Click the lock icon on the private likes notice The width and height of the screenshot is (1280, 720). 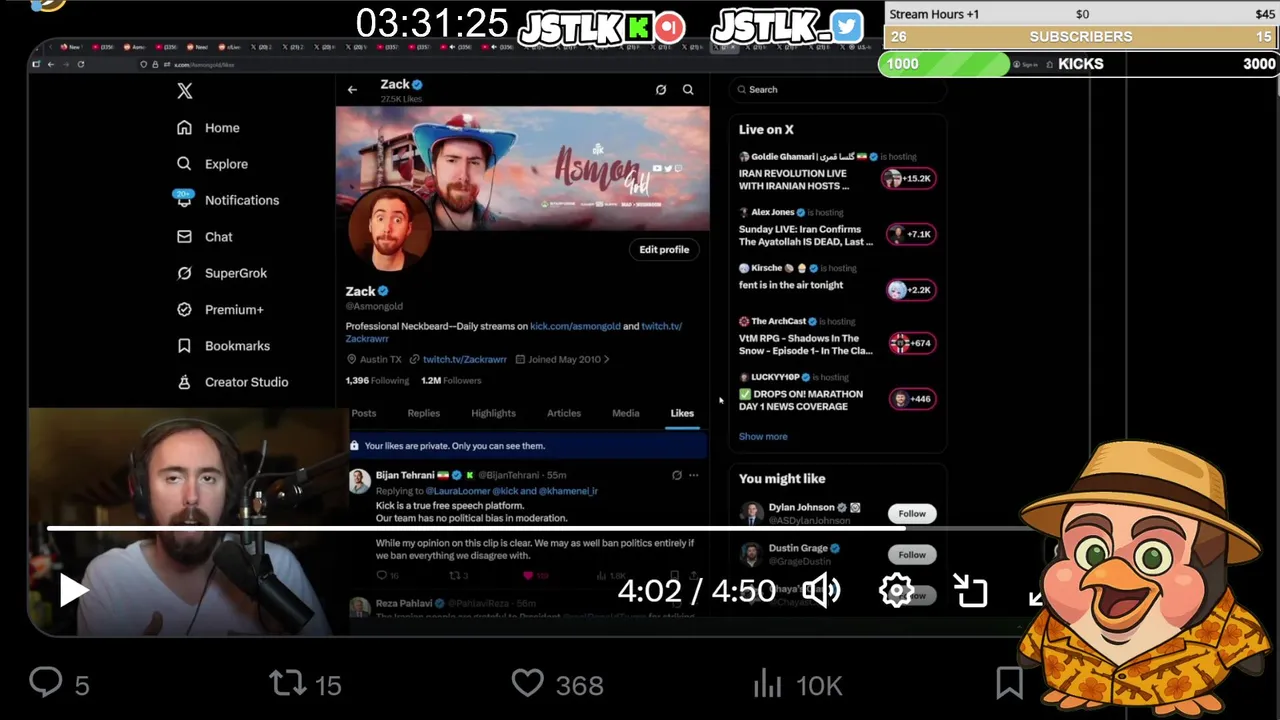355,446
